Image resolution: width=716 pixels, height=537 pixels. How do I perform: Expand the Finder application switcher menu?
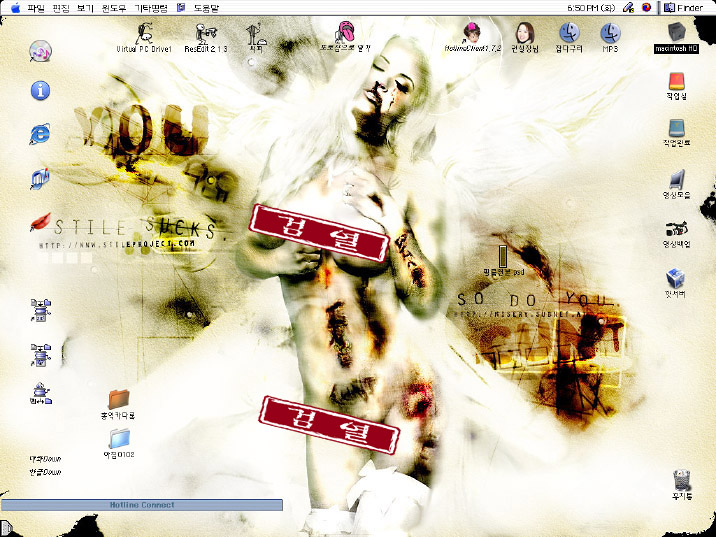tap(682, 7)
